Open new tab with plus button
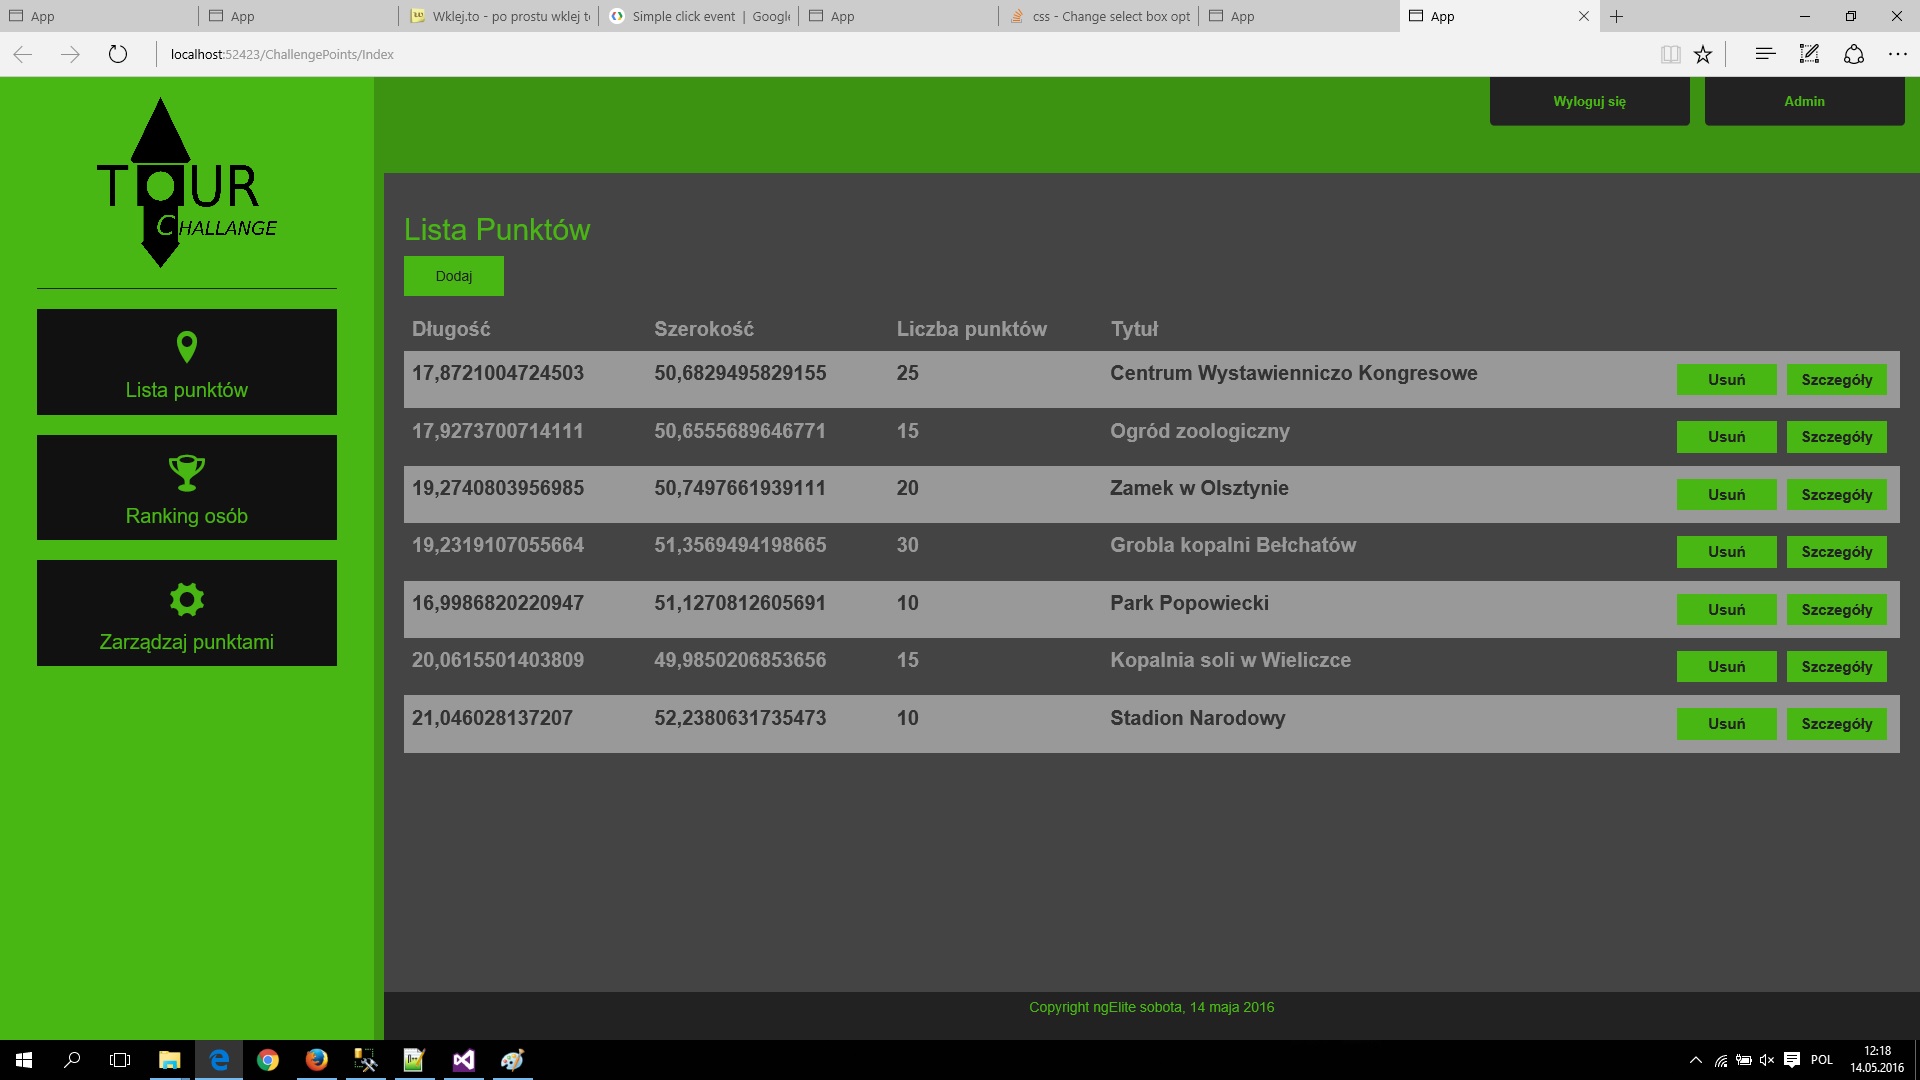This screenshot has width=1920, height=1080. coord(1617,16)
